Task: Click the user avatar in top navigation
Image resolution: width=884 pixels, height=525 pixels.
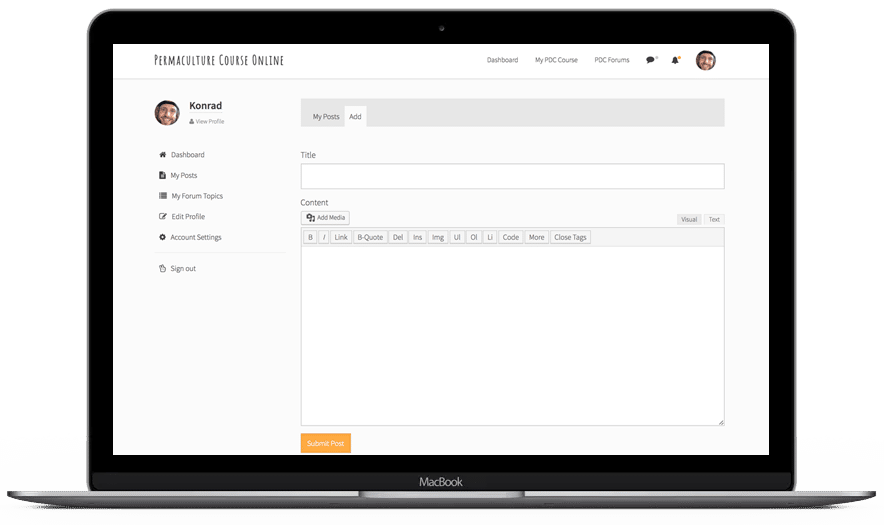Action: coord(706,60)
